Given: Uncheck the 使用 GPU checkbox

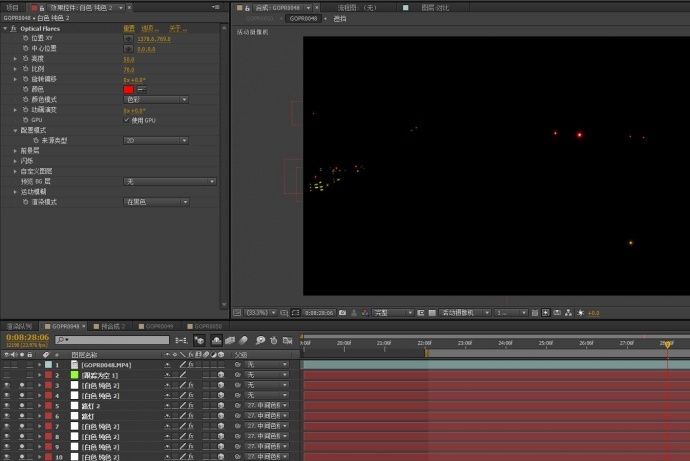Looking at the screenshot, I should (126, 120).
